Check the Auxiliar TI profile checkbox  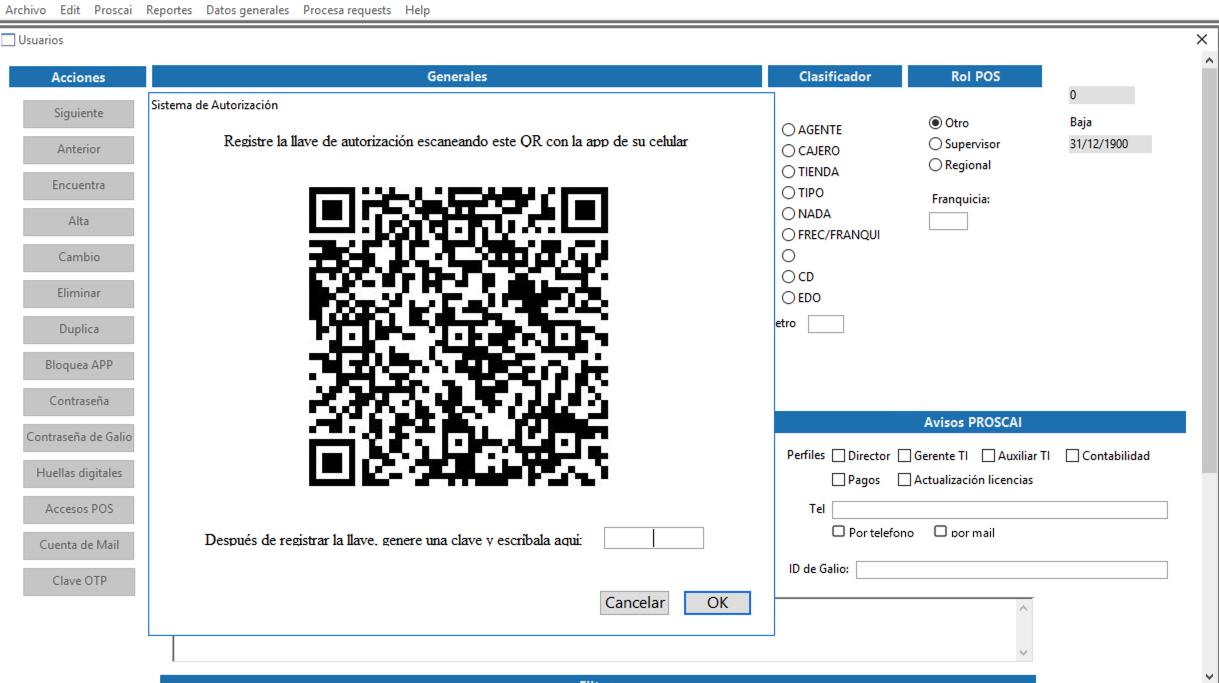click(989, 456)
